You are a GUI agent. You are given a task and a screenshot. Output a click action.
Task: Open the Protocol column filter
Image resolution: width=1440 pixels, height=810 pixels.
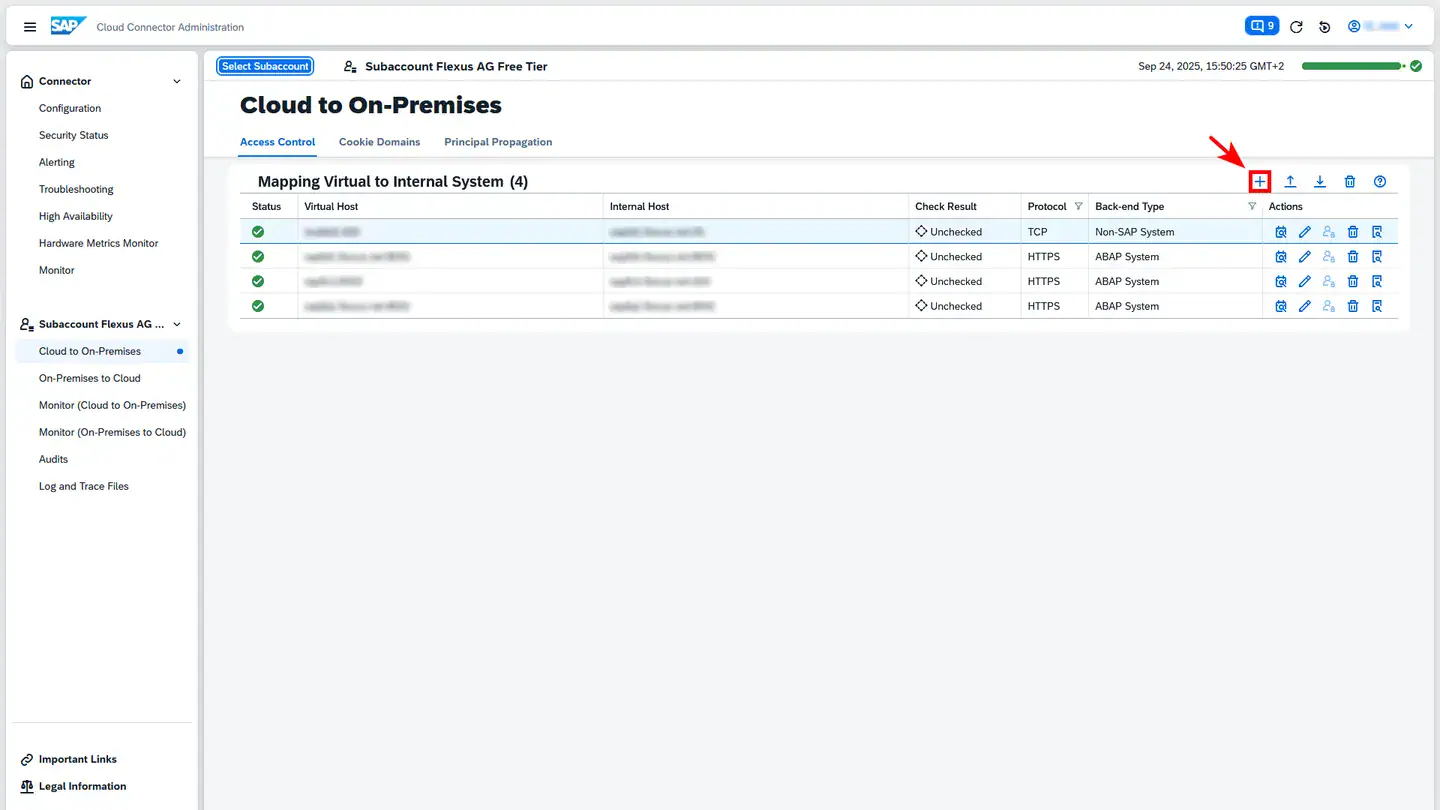pyautogui.click(x=1078, y=206)
